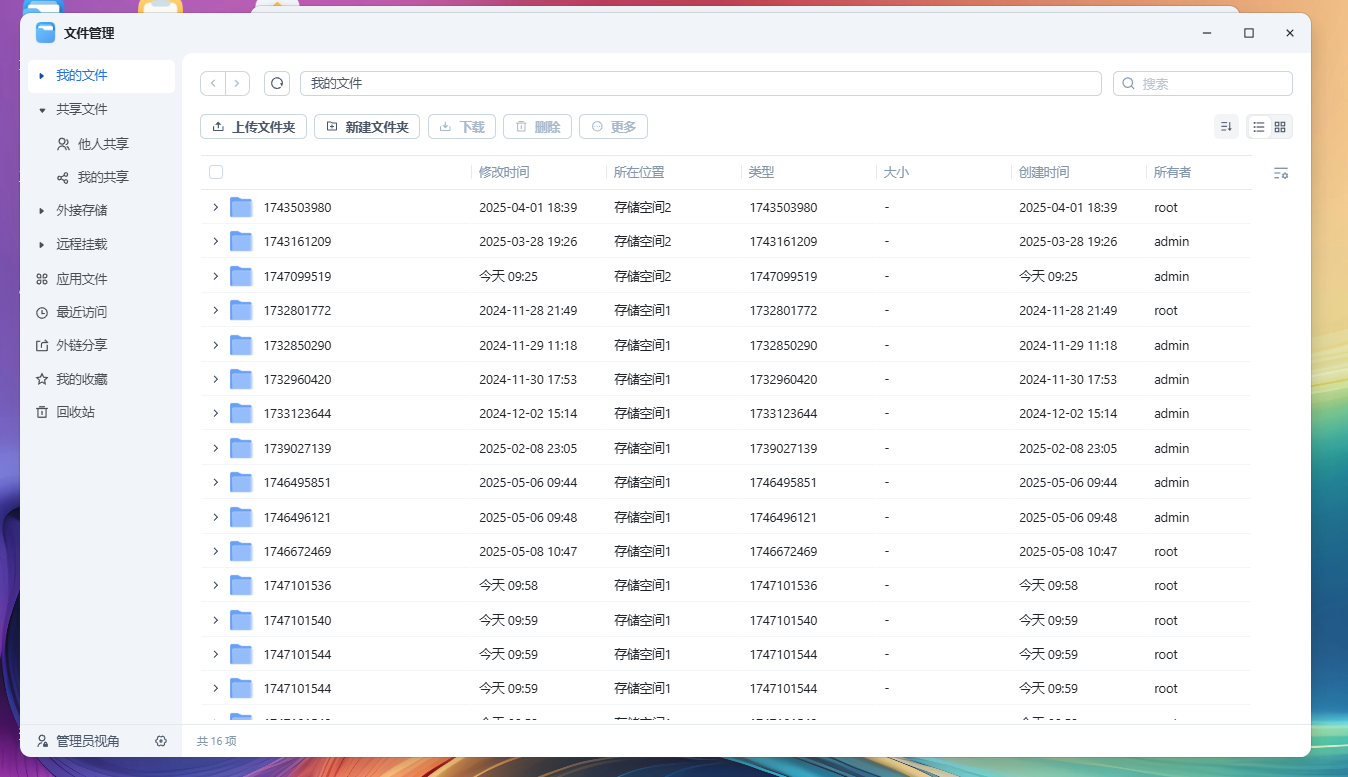Switch to grid view
The width and height of the screenshot is (1348, 777).
1280,127
